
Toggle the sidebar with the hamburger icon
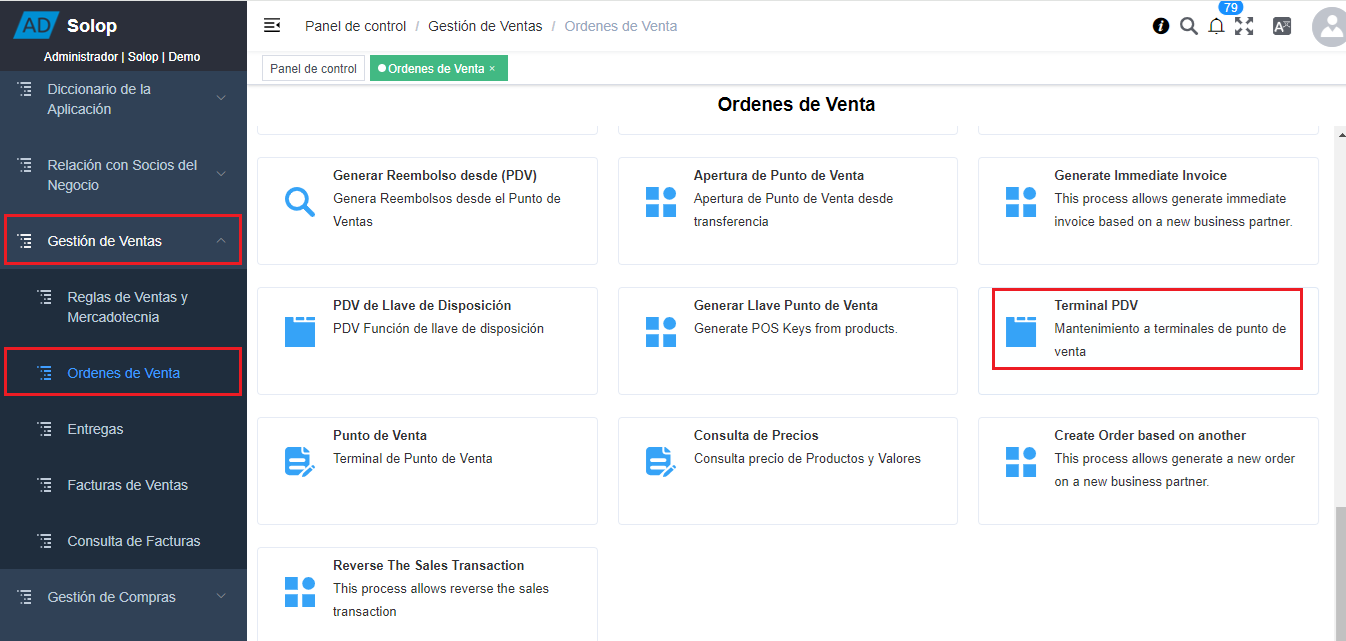pyautogui.click(x=271, y=26)
